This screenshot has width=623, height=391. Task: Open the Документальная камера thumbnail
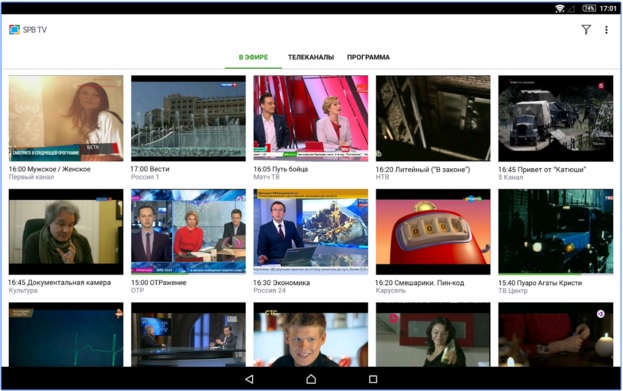pyautogui.click(x=66, y=232)
